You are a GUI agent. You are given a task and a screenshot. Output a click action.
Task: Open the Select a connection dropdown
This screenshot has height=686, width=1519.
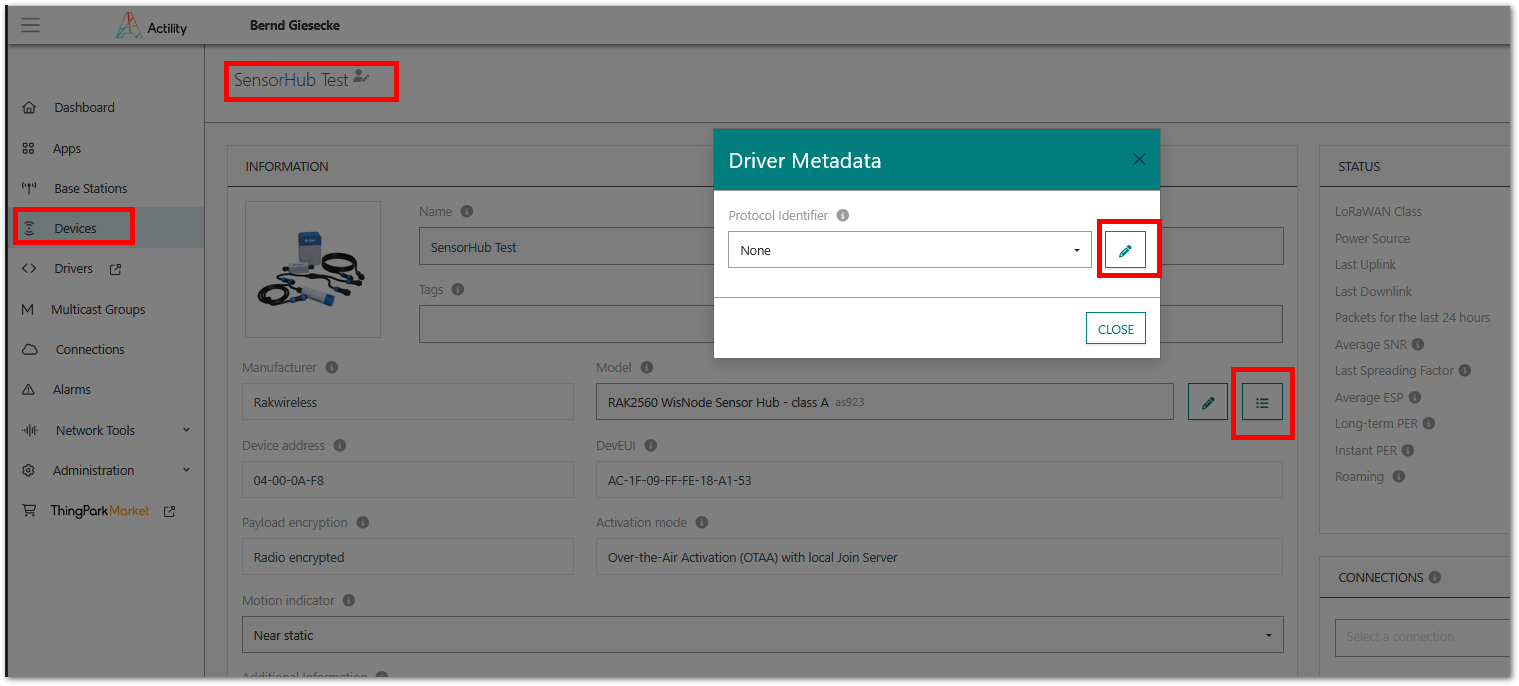click(1422, 636)
